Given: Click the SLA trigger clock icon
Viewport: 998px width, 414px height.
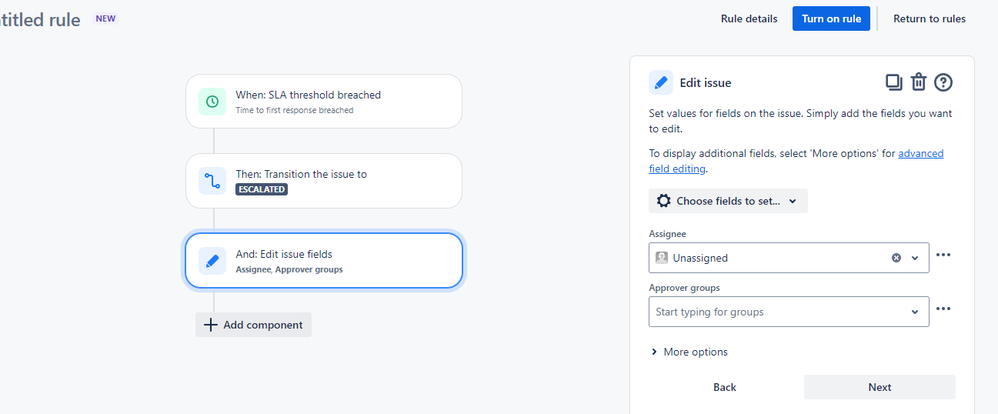Looking at the screenshot, I should click(x=212, y=101).
